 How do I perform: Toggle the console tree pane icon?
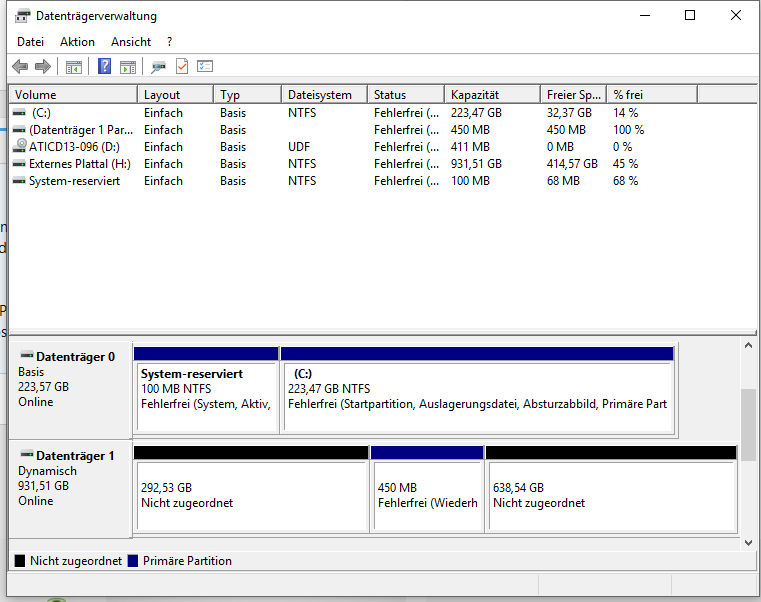point(74,67)
